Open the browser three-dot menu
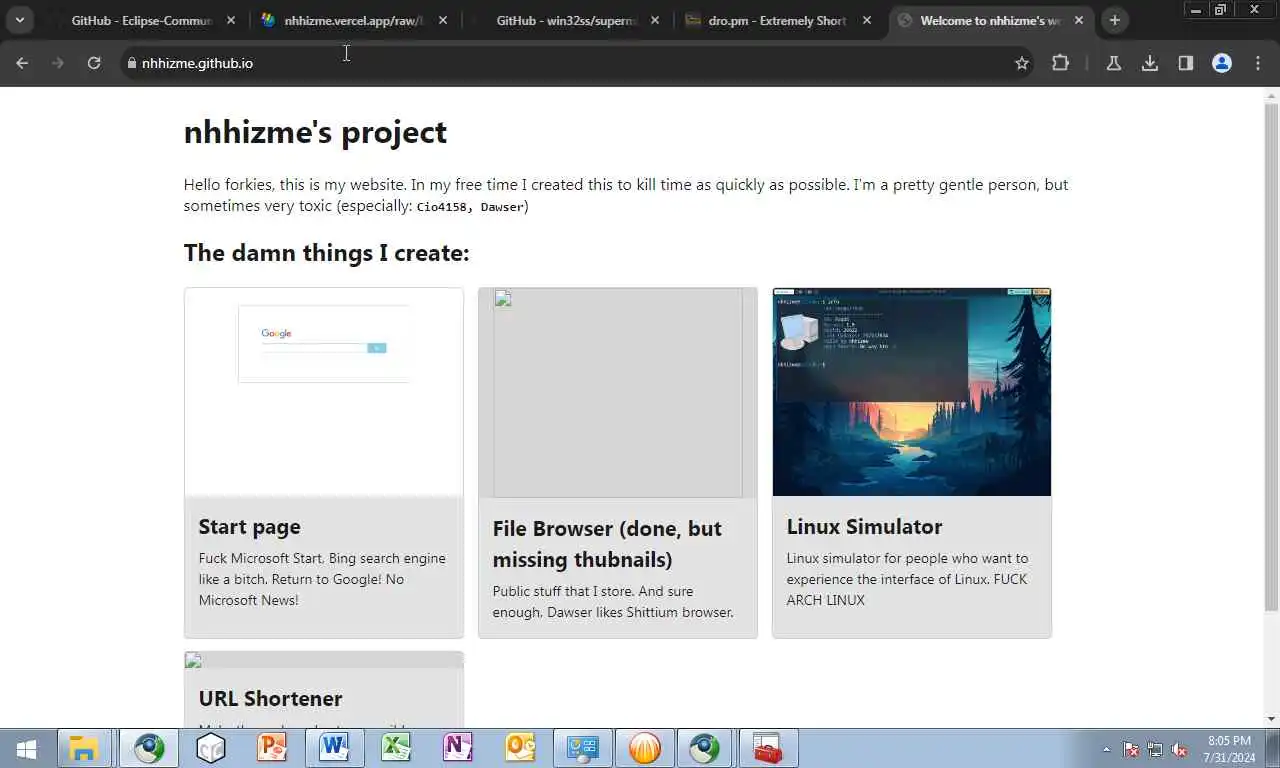This screenshot has width=1280, height=768. [1258, 63]
